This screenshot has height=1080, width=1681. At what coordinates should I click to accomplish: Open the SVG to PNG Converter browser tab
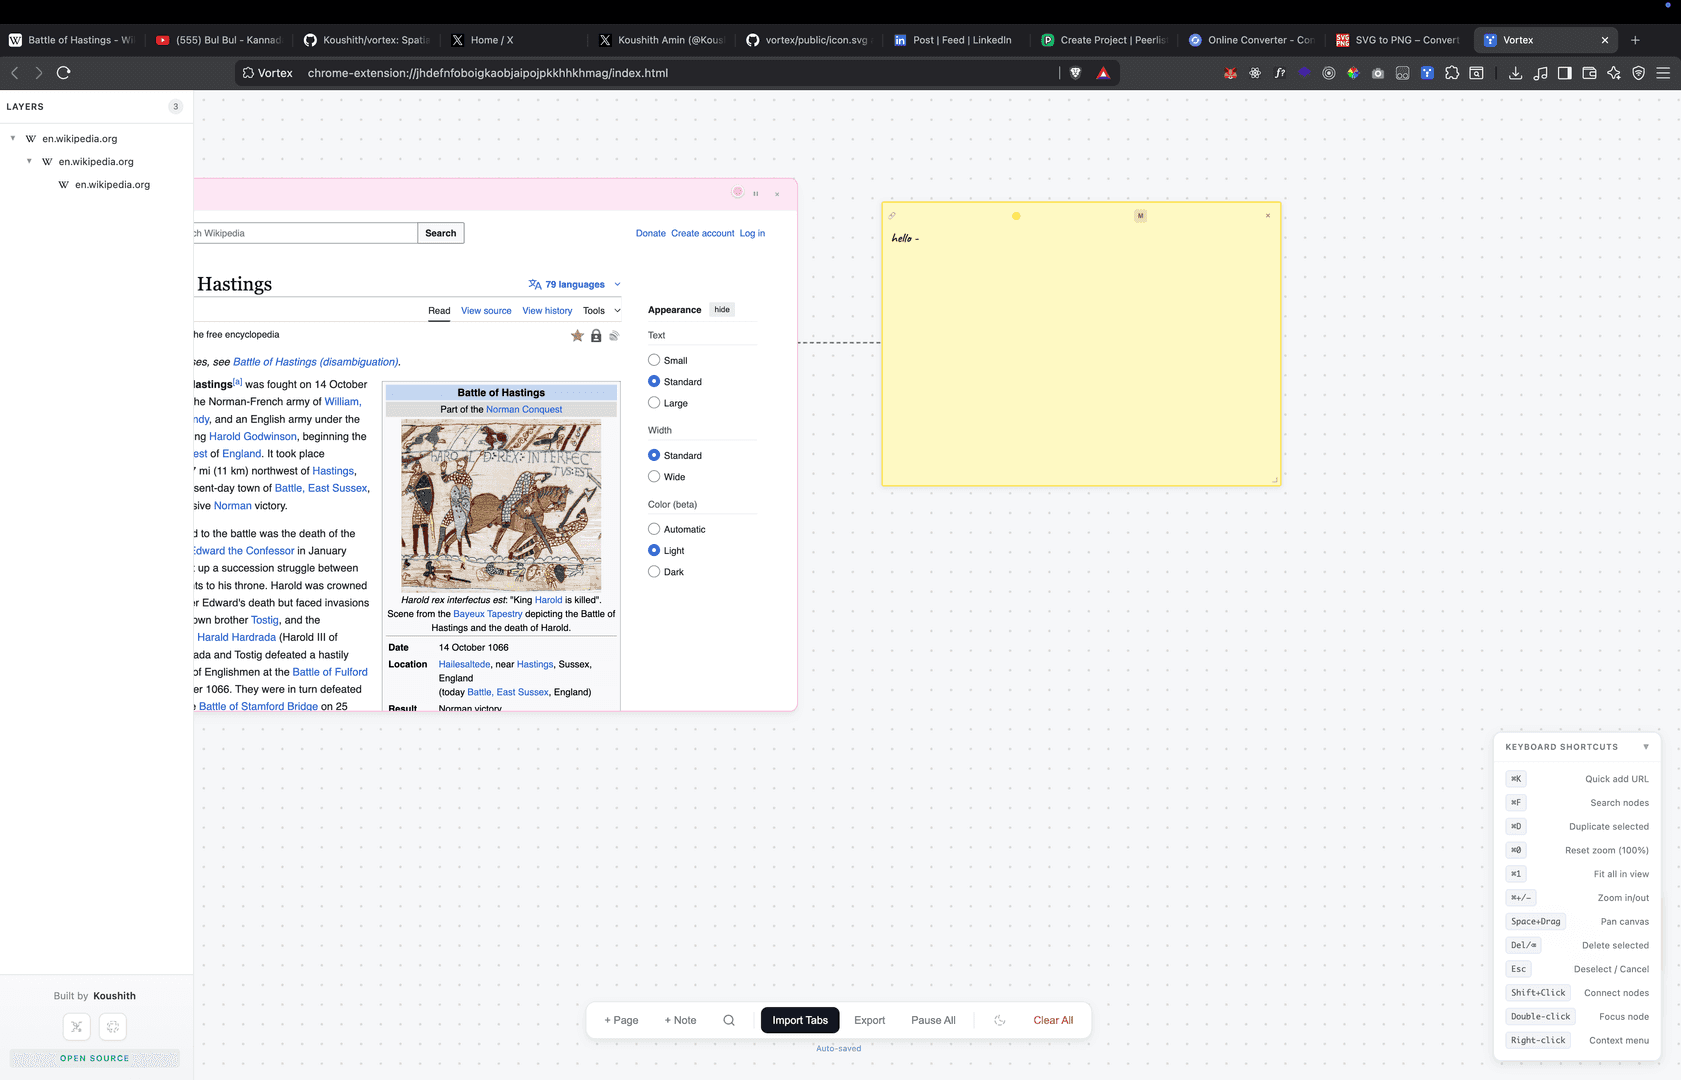coord(1398,40)
